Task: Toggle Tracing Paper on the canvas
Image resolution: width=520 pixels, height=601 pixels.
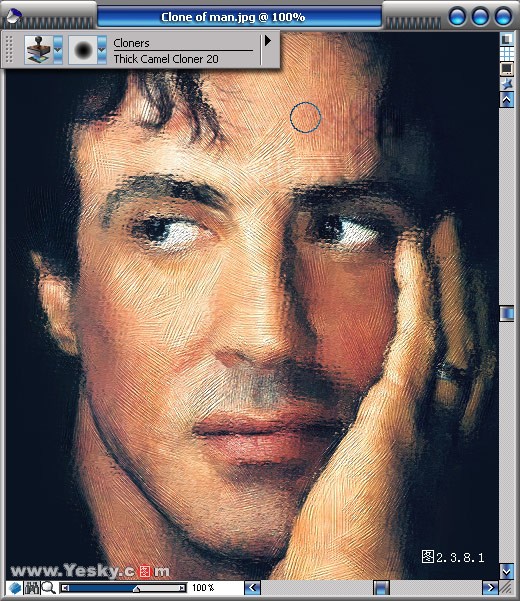Action: point(507,39)
